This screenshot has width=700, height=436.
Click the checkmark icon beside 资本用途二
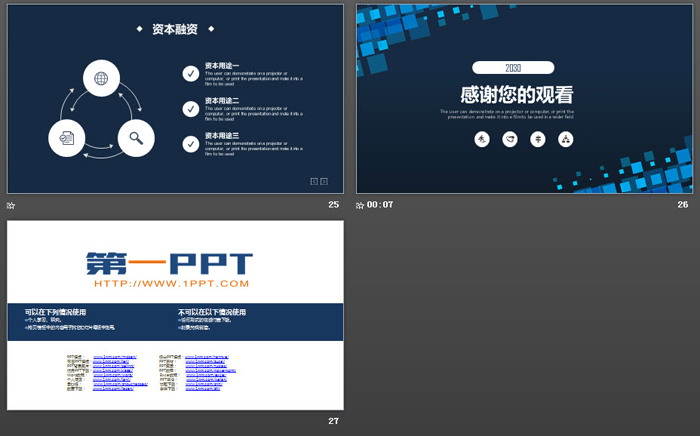point(191,109)
